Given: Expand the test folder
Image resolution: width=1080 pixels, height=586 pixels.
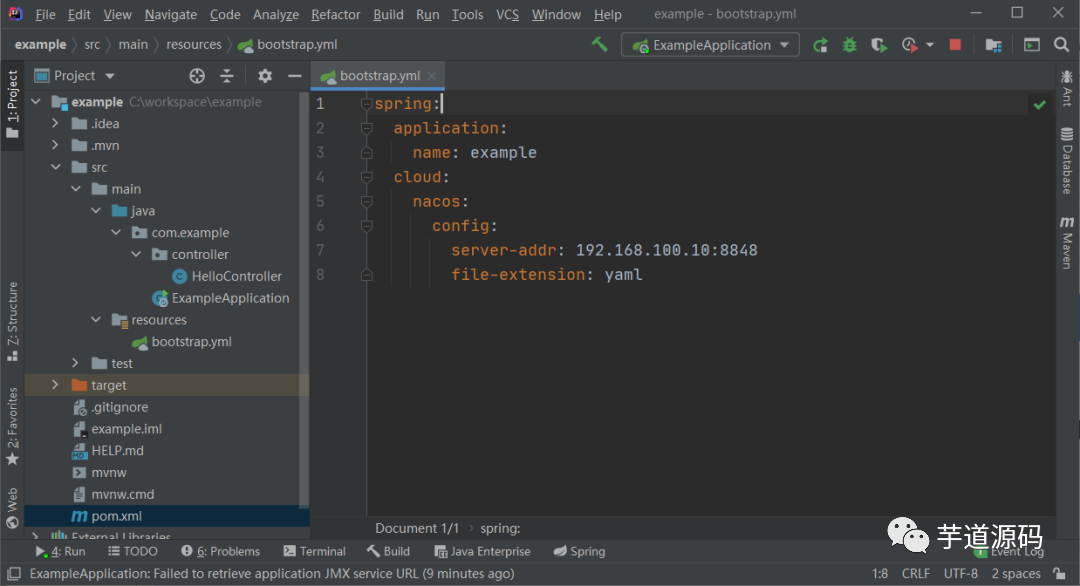Looking at the screenshot, I should [75, 363].
